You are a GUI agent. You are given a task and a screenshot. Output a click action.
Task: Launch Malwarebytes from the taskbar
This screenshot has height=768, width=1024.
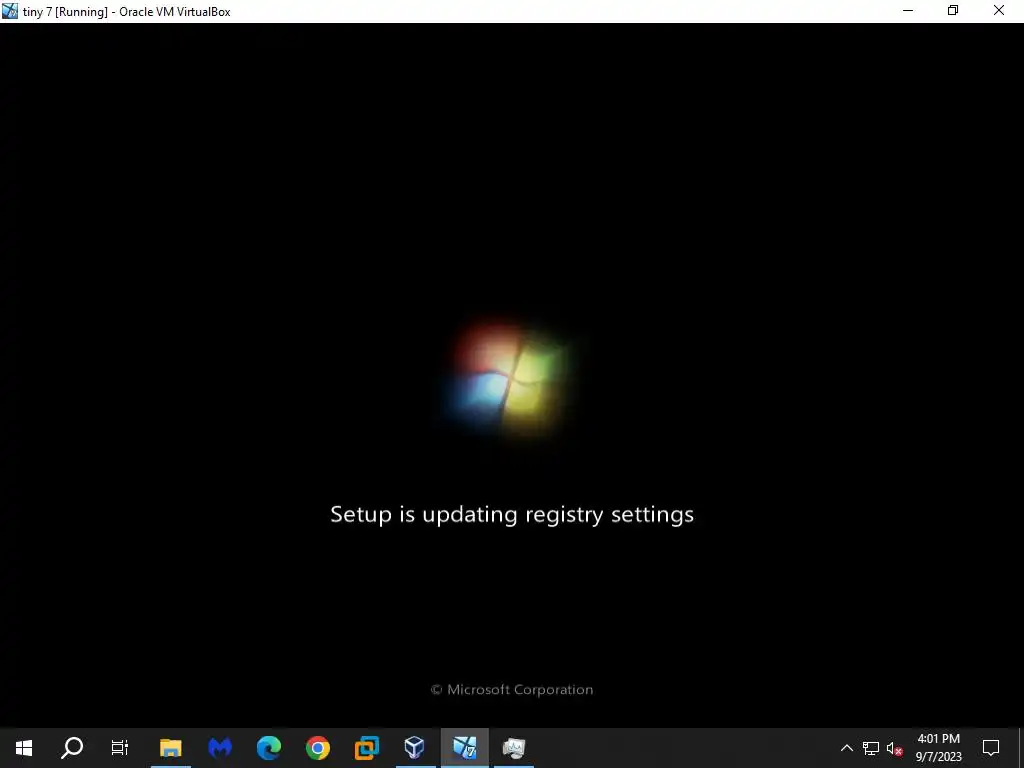point(220,748)
